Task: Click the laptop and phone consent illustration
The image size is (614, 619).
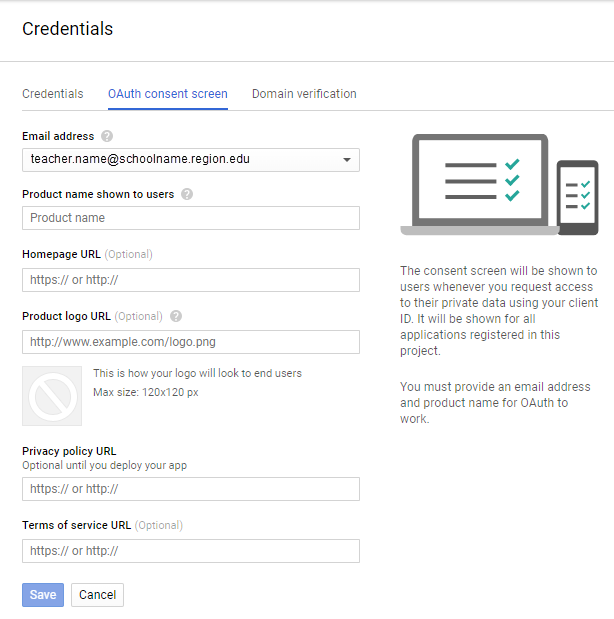Action: coord(499,185)
